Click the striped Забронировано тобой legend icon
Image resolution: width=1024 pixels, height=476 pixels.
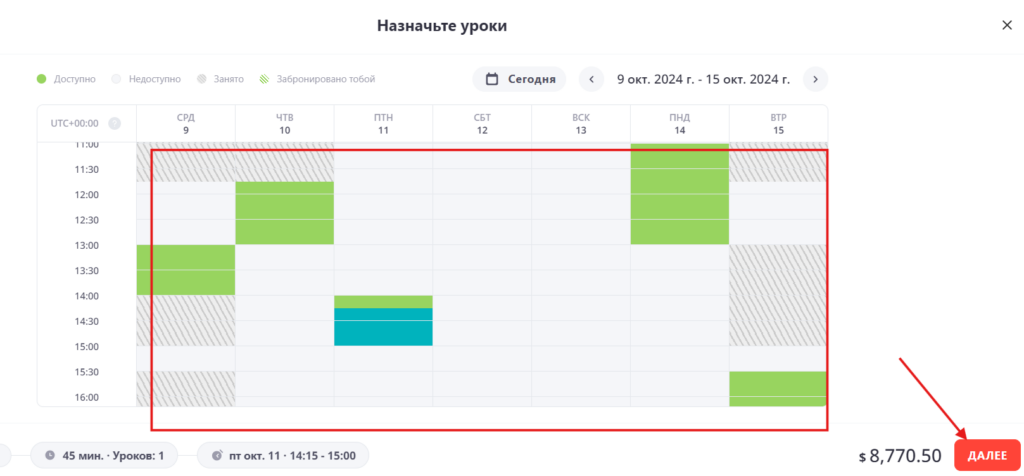[x=264, y=79]
